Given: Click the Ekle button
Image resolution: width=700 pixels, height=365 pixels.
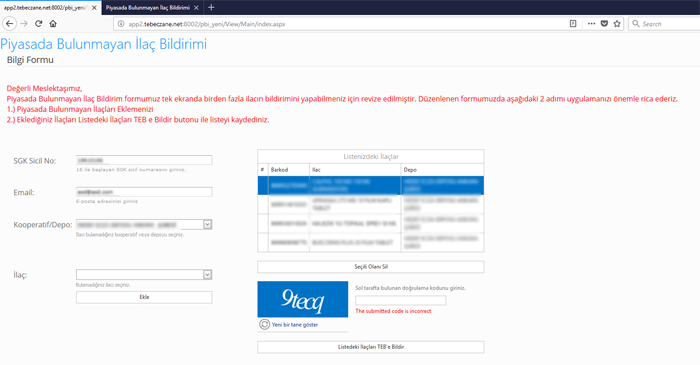Looking at the screenshot, I should (x=144, y=297).
